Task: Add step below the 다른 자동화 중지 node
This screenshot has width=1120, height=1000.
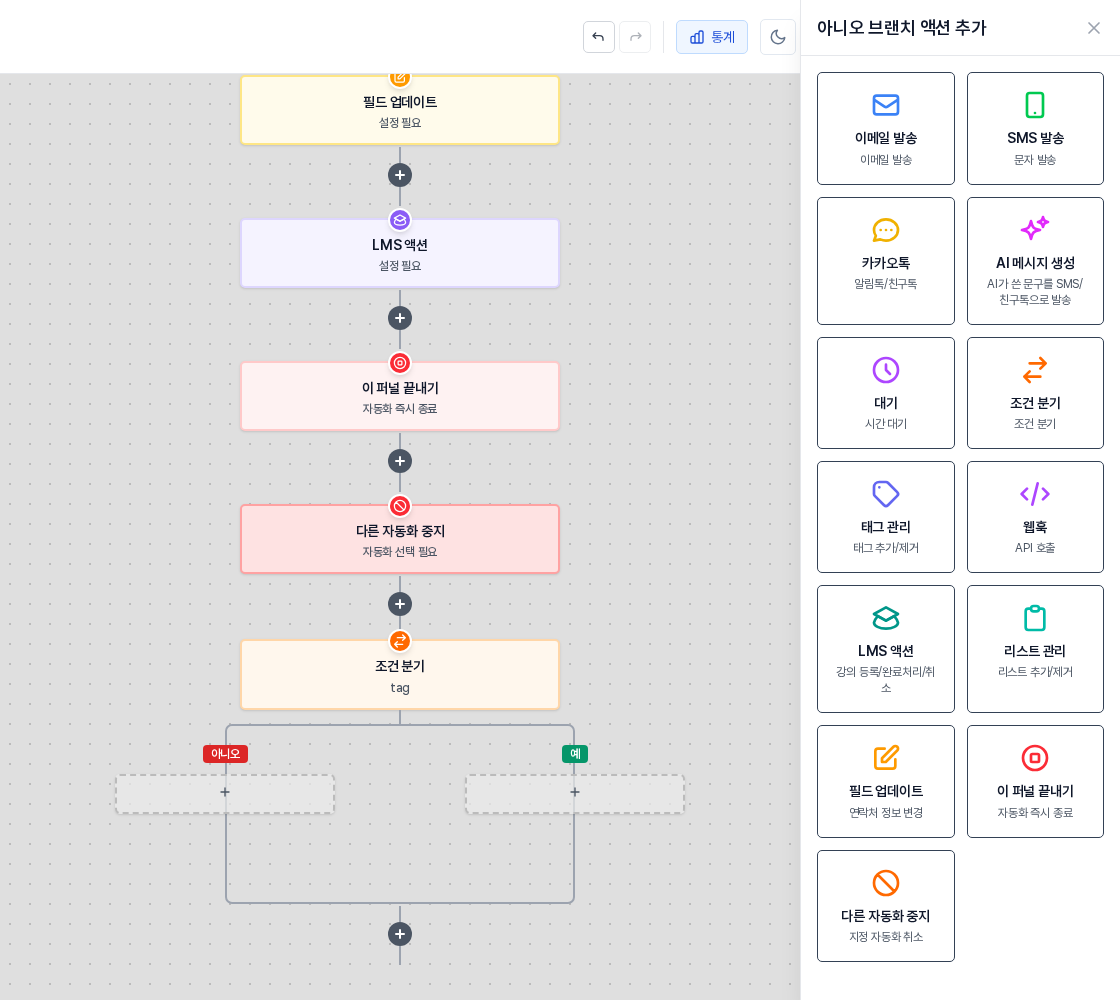Action: pos(400,604)
